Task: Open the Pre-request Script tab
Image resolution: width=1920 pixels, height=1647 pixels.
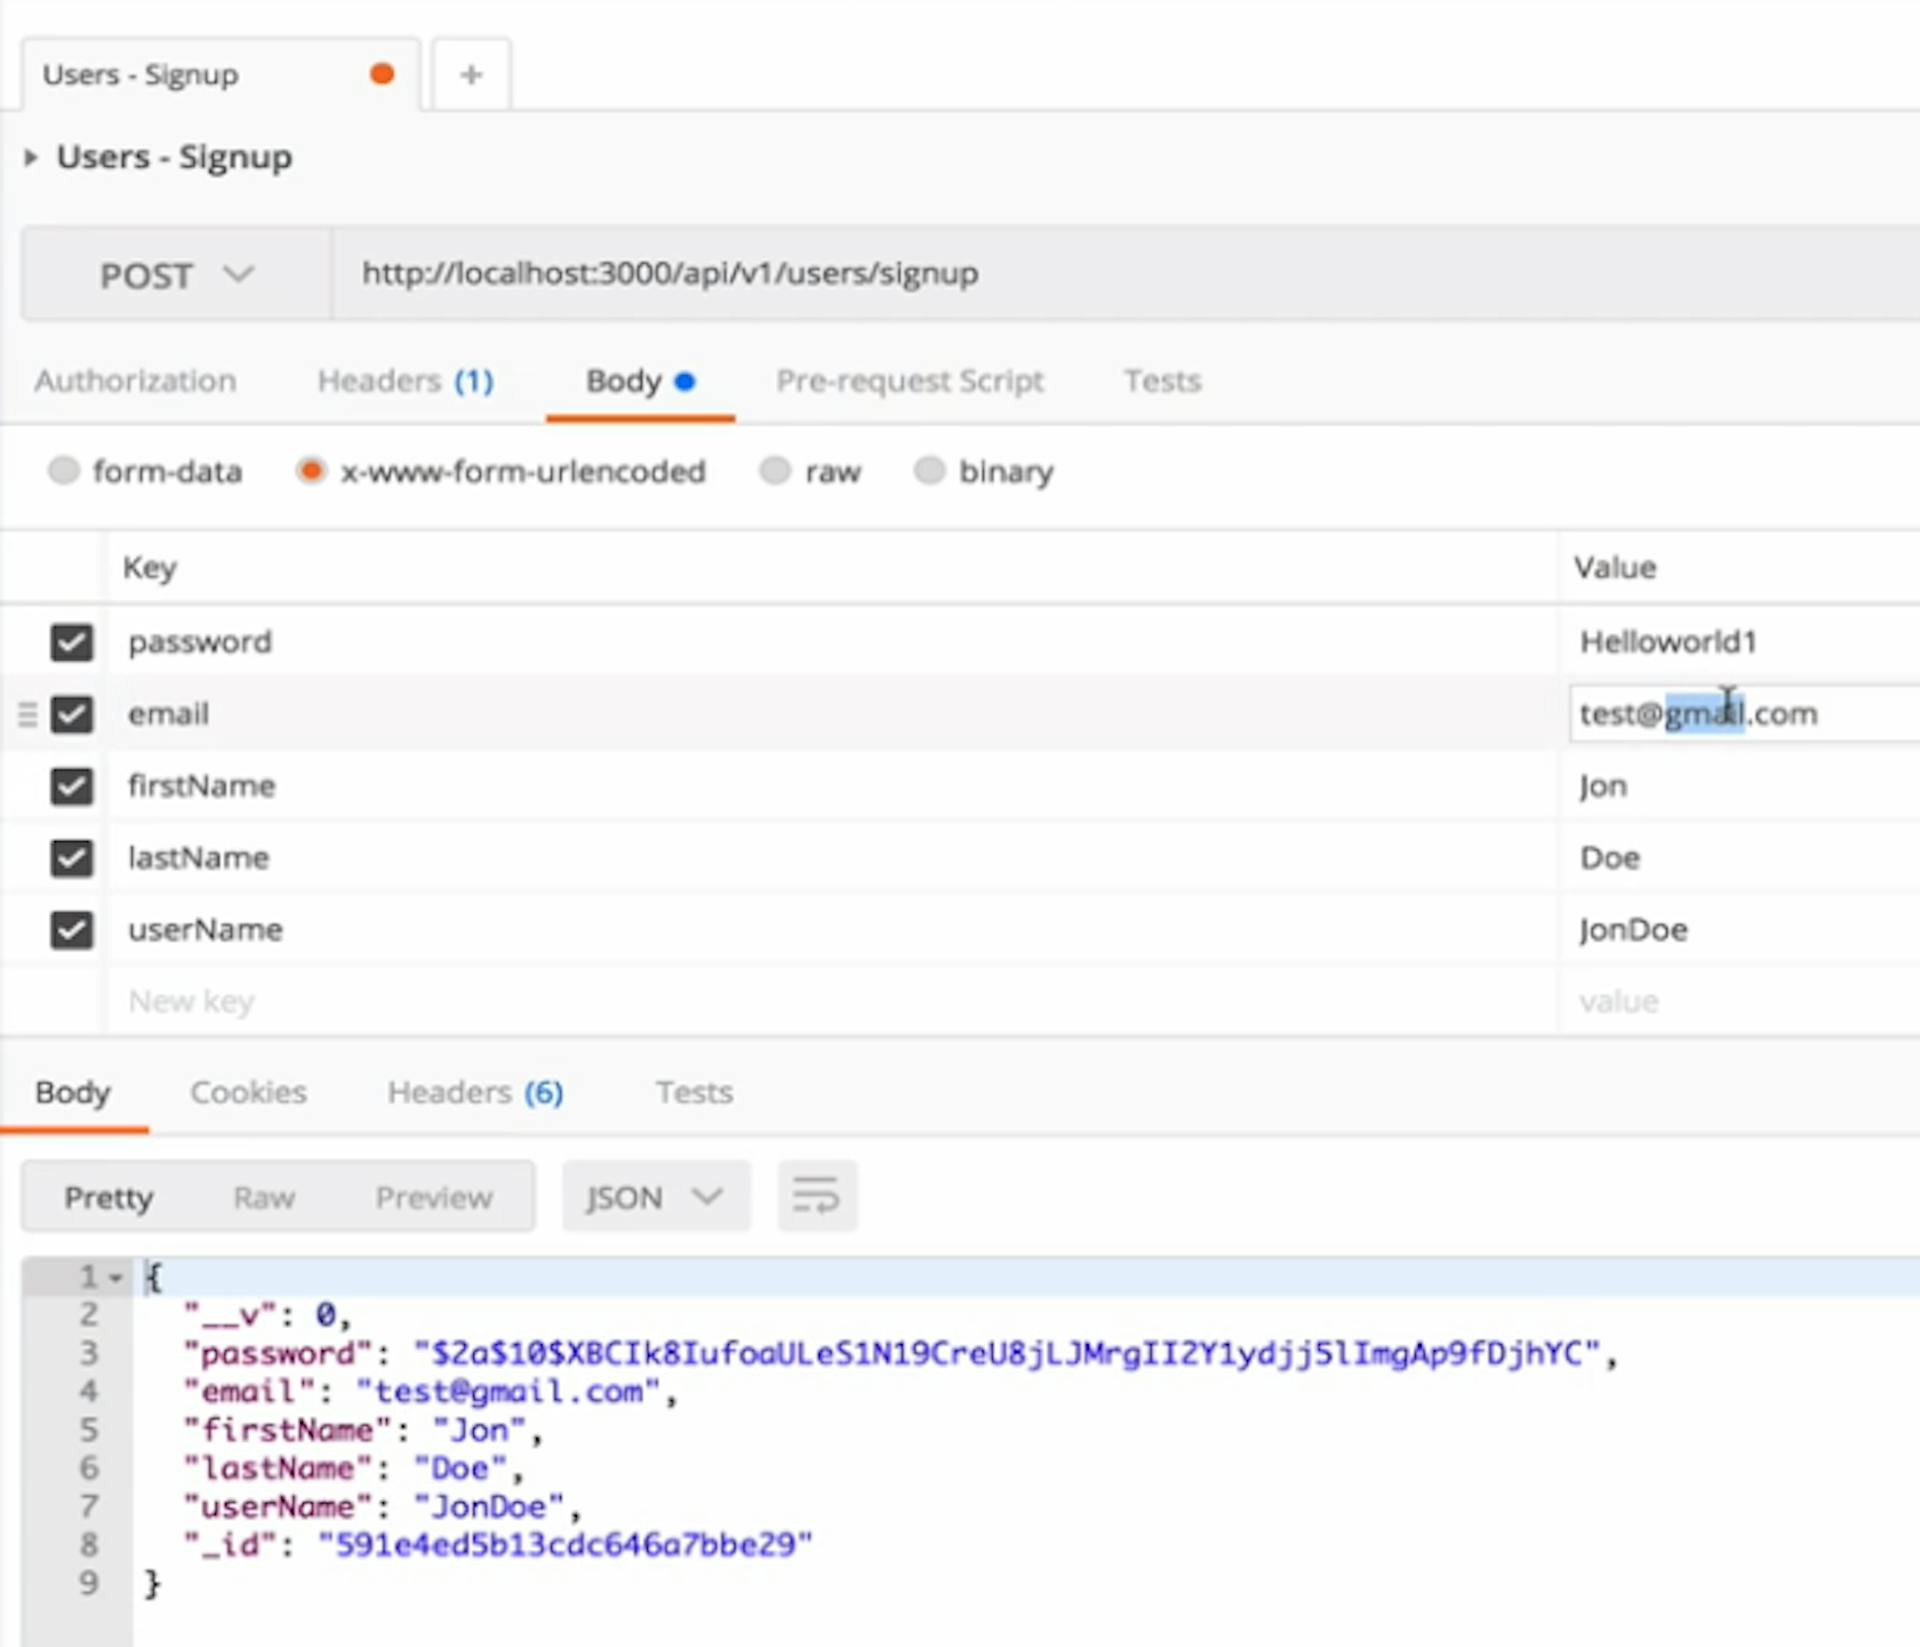Action: point(909,381)
